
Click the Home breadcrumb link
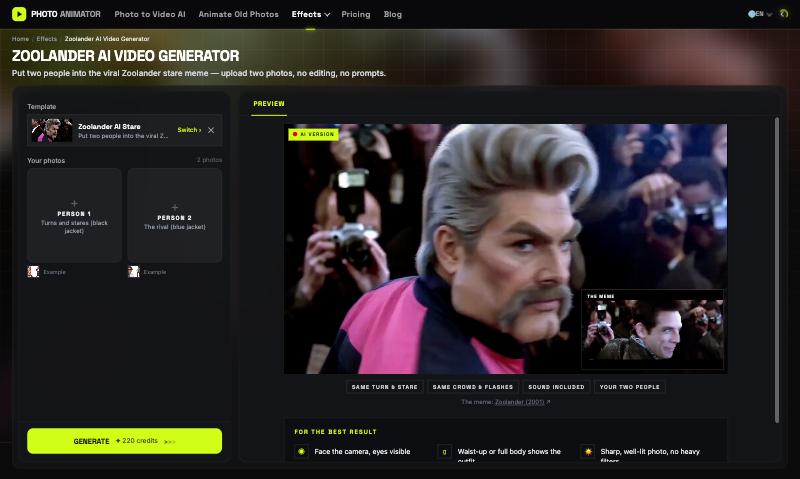tap(20, 39)
